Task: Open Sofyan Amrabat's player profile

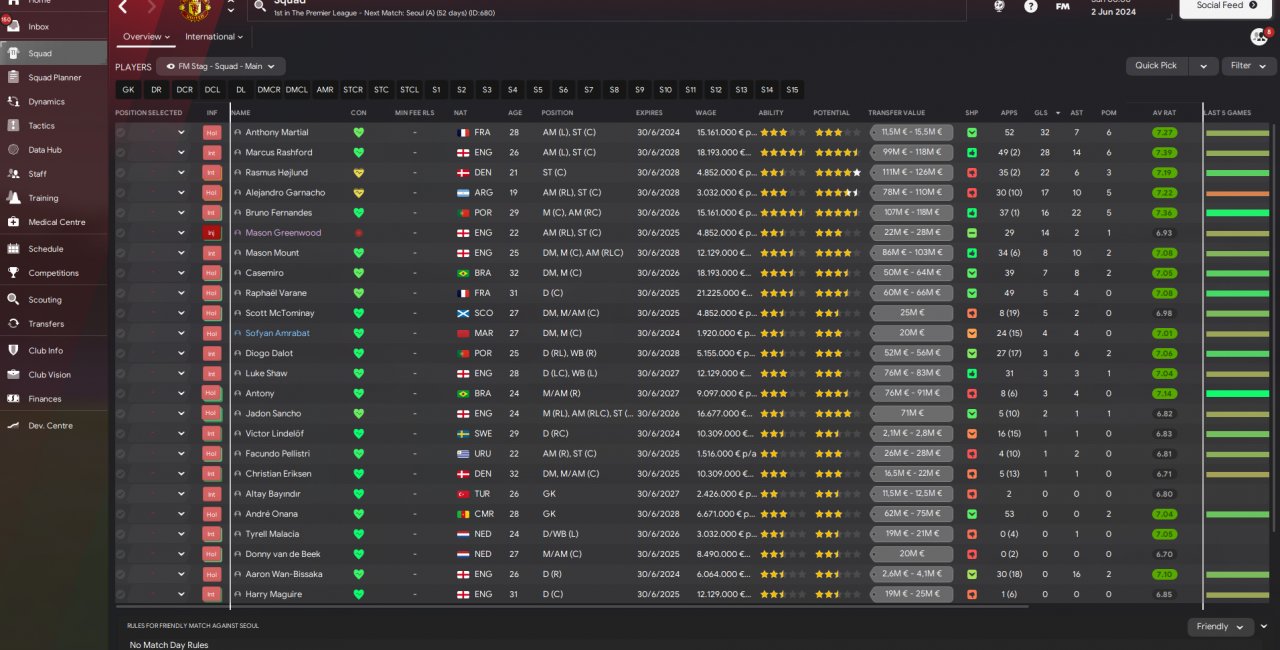Action: pyautogui.click(x=277, y=333)
